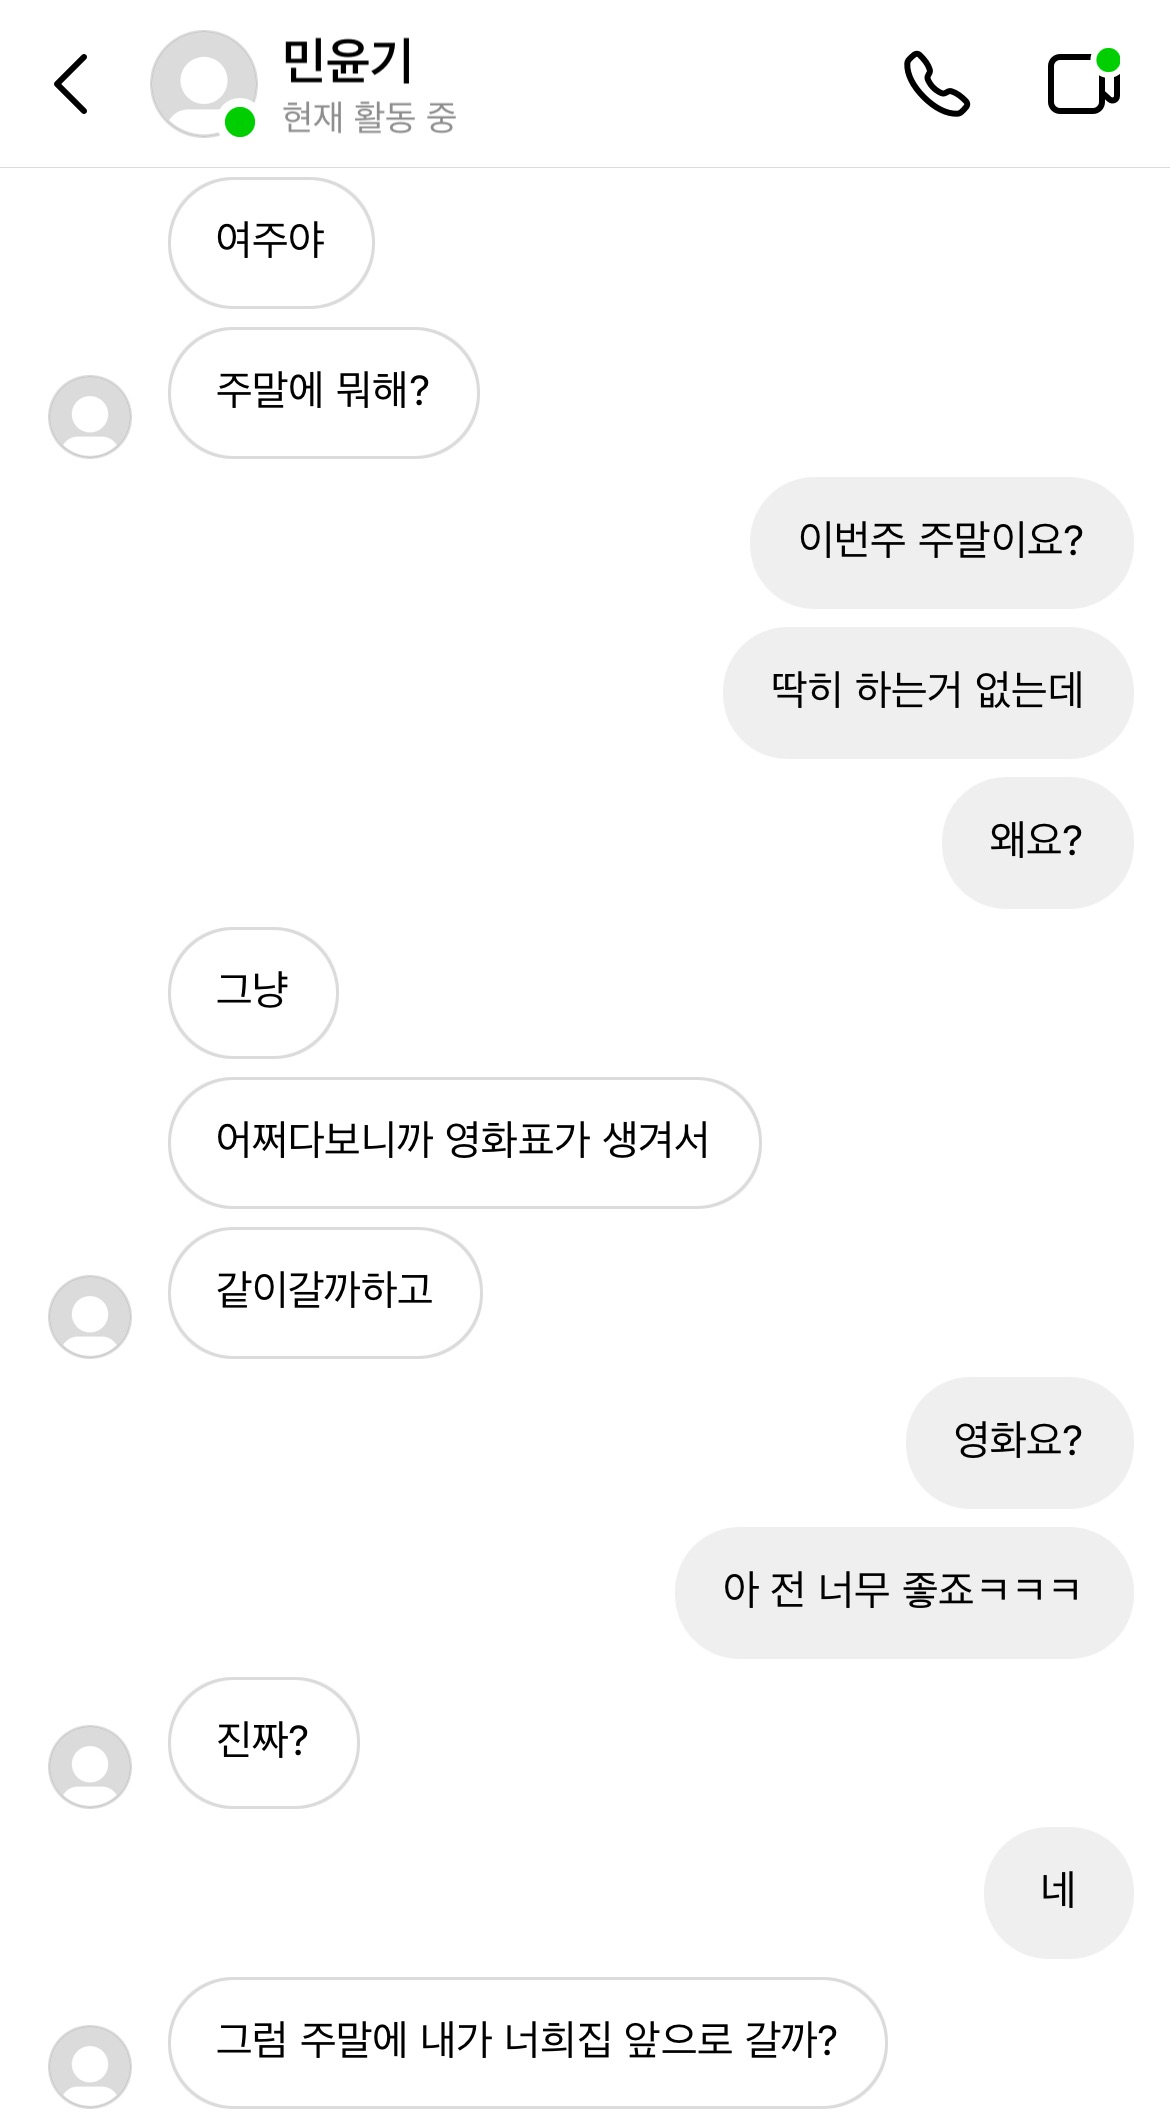Image resolution: width=1170 pixels, height=2117 pixels.
Task: Tap the '어쩌다보니까 영화표가 생겨서' message
Action: pos(464,1142)
